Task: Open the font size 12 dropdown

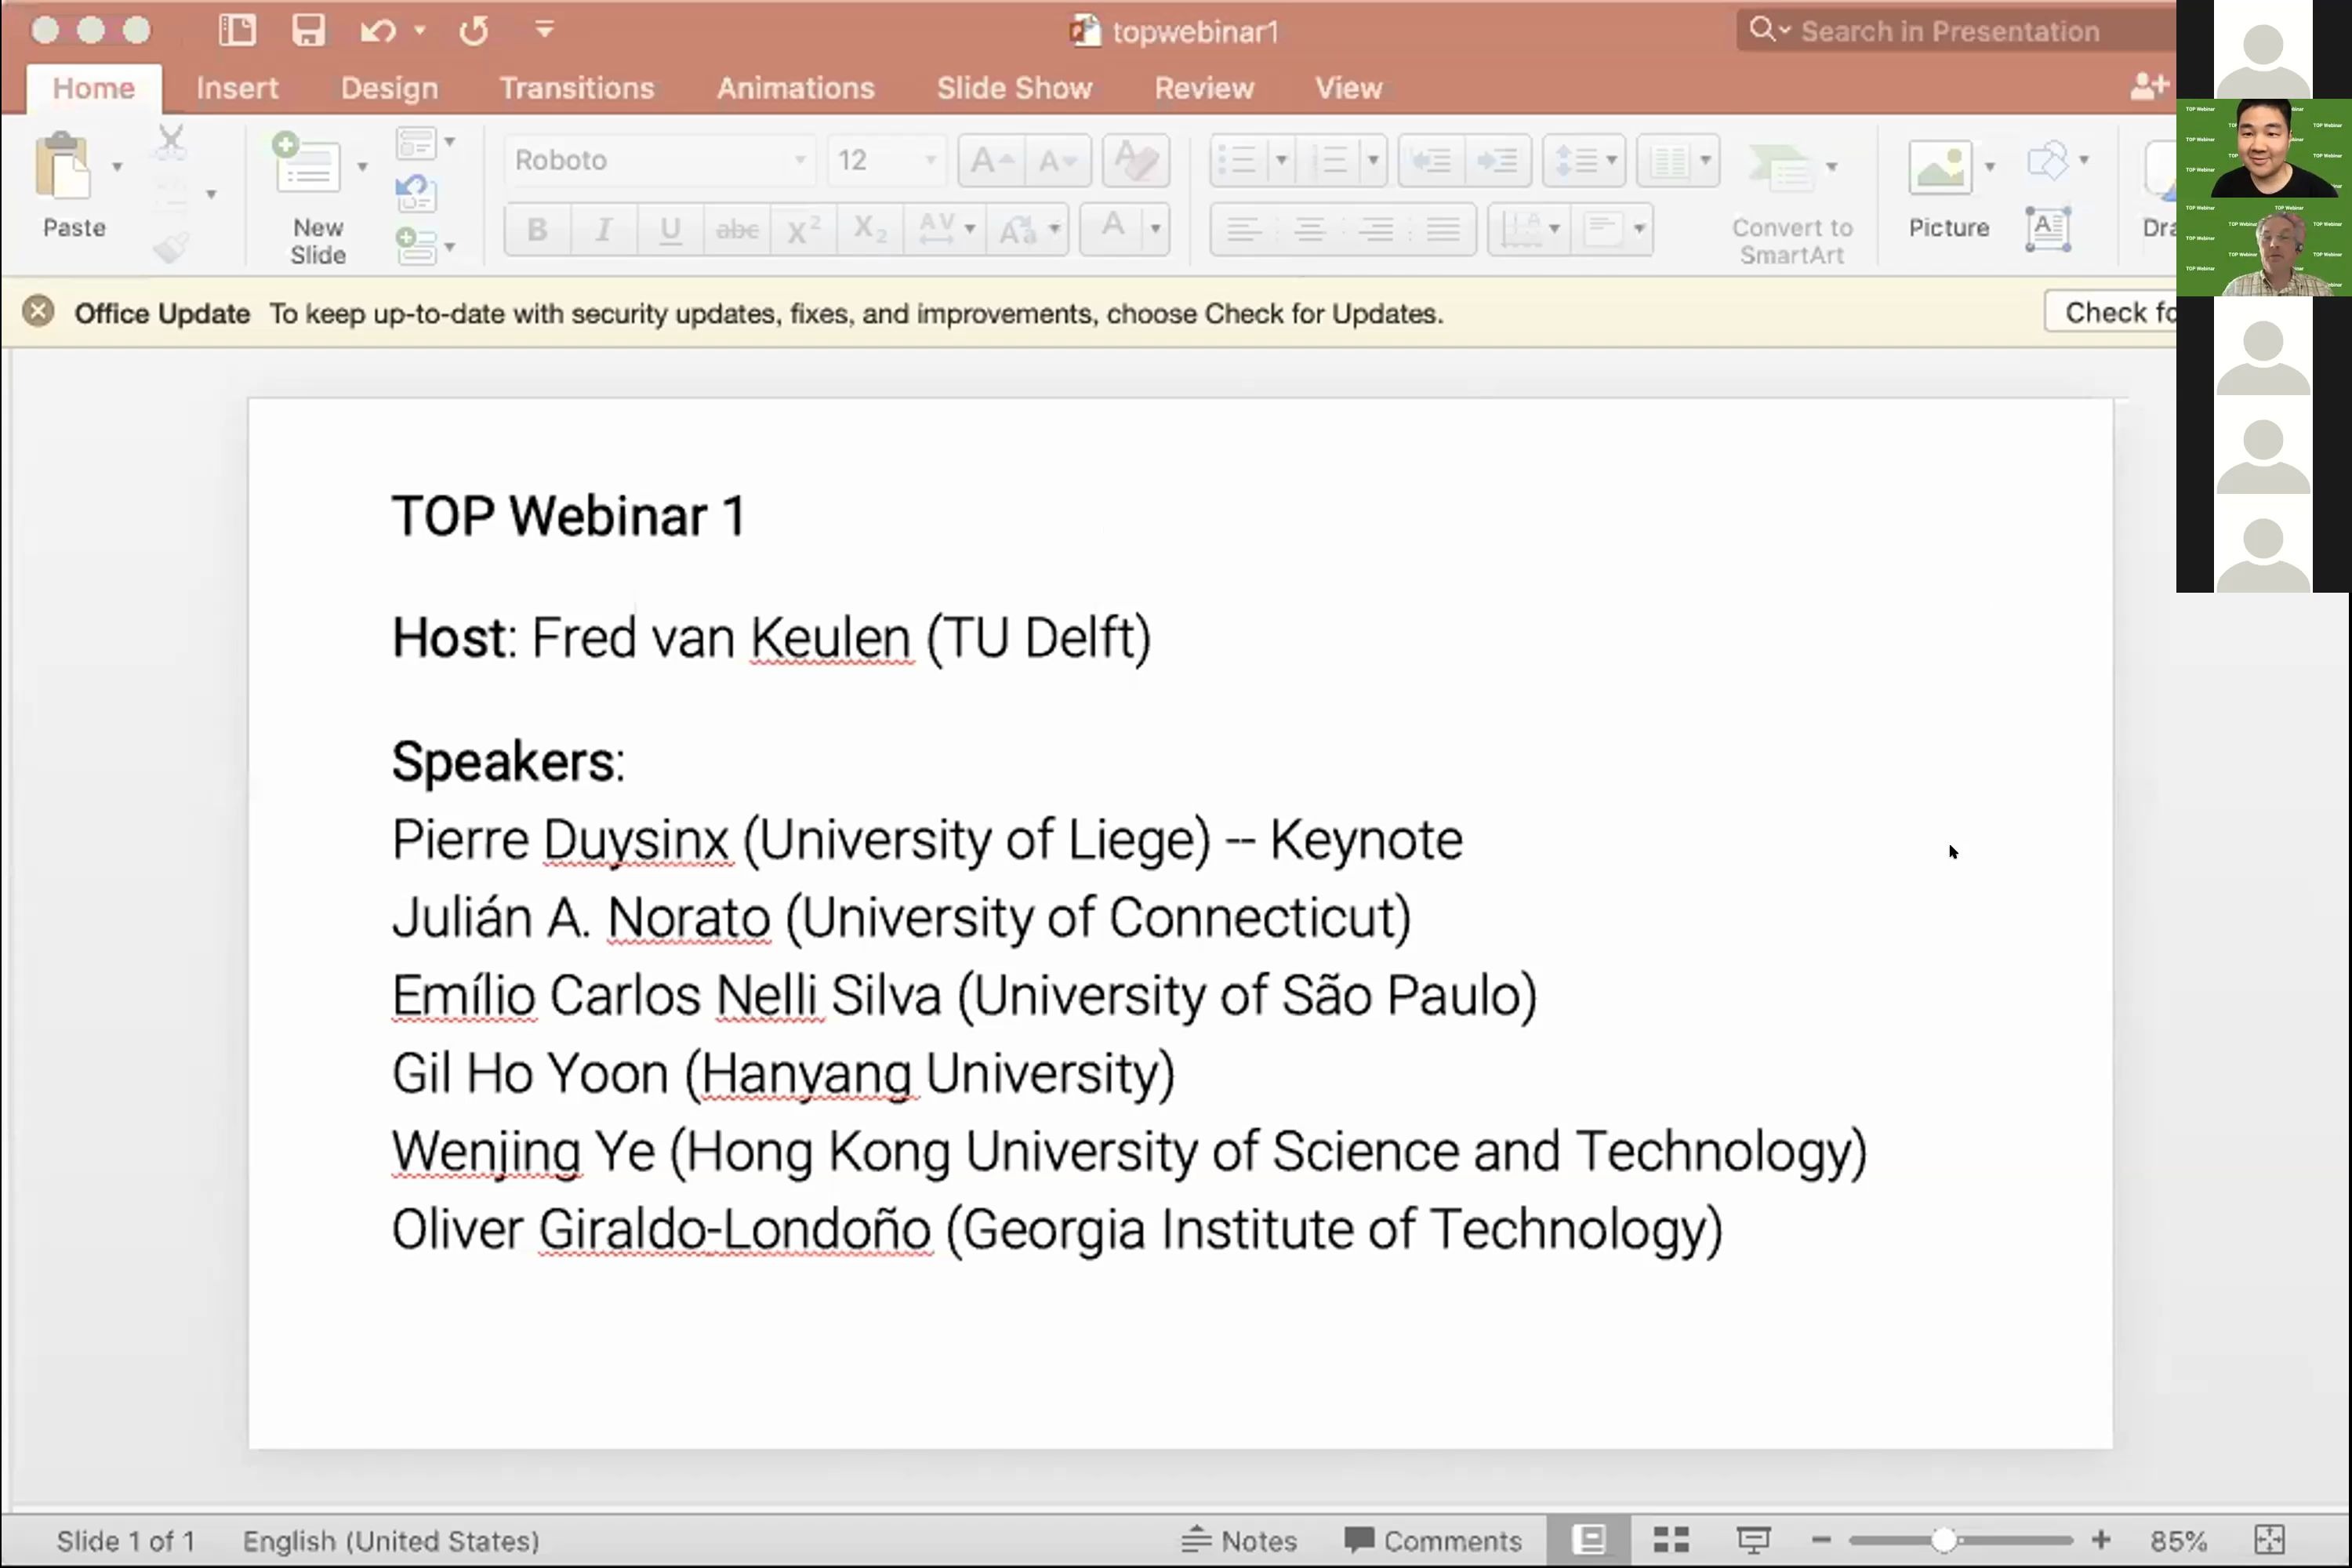Action: click(x=930, y=160)
